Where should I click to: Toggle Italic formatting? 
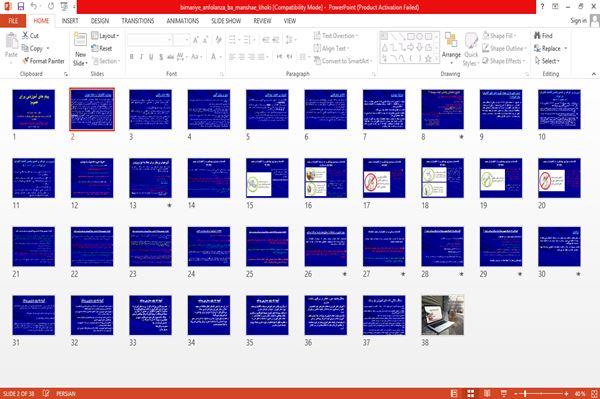click(x=141, y=57)
